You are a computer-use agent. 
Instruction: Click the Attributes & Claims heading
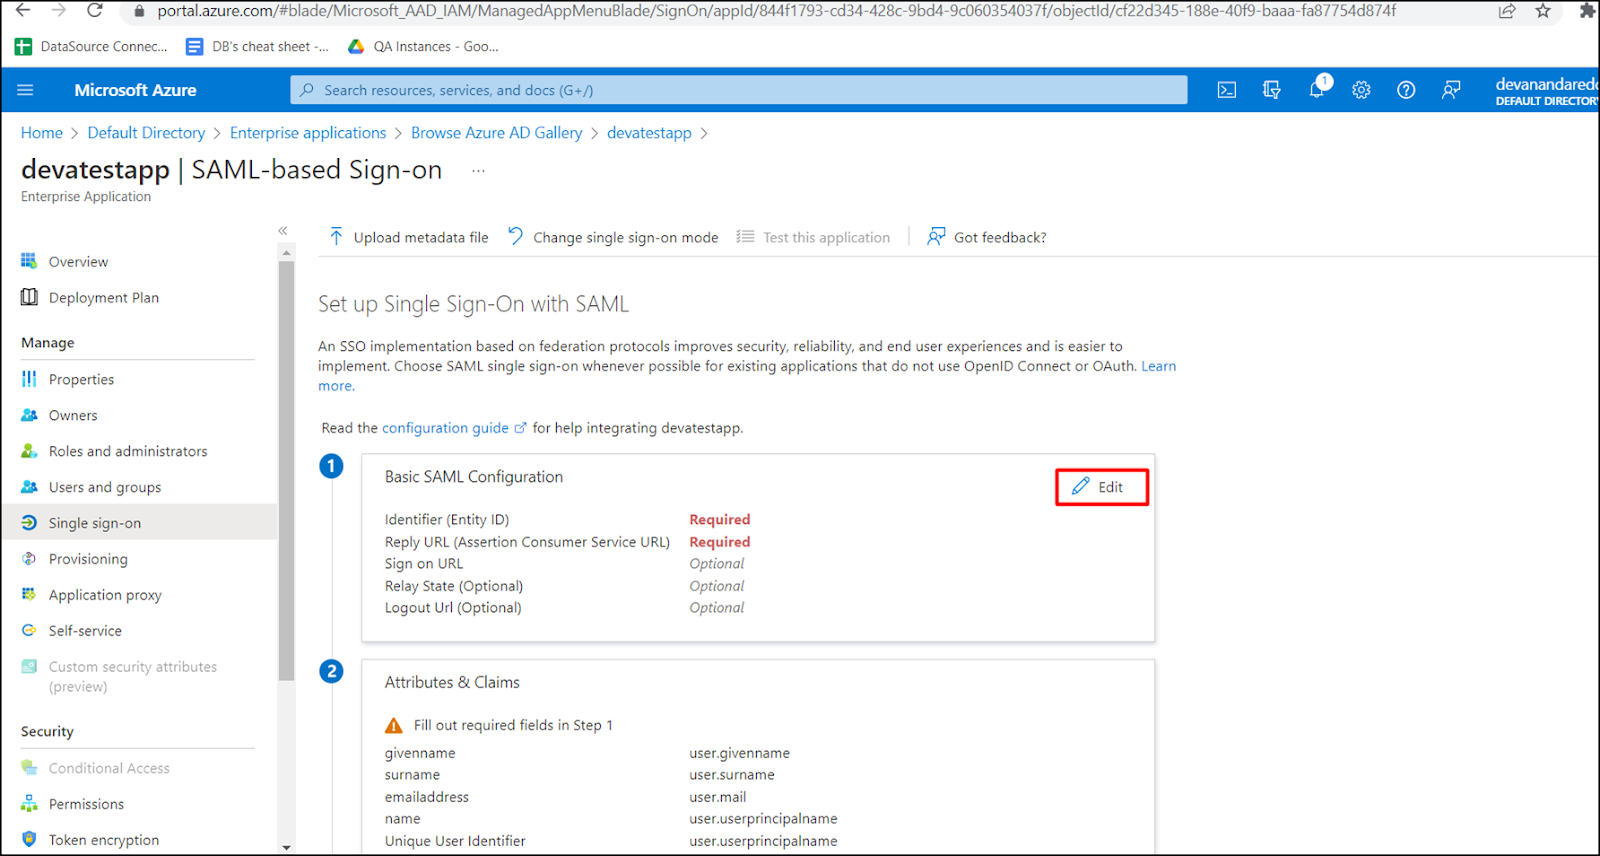452,682
